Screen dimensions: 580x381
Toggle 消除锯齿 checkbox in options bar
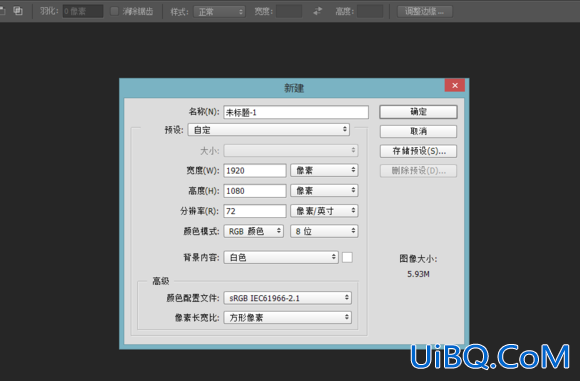pos(115,11)
